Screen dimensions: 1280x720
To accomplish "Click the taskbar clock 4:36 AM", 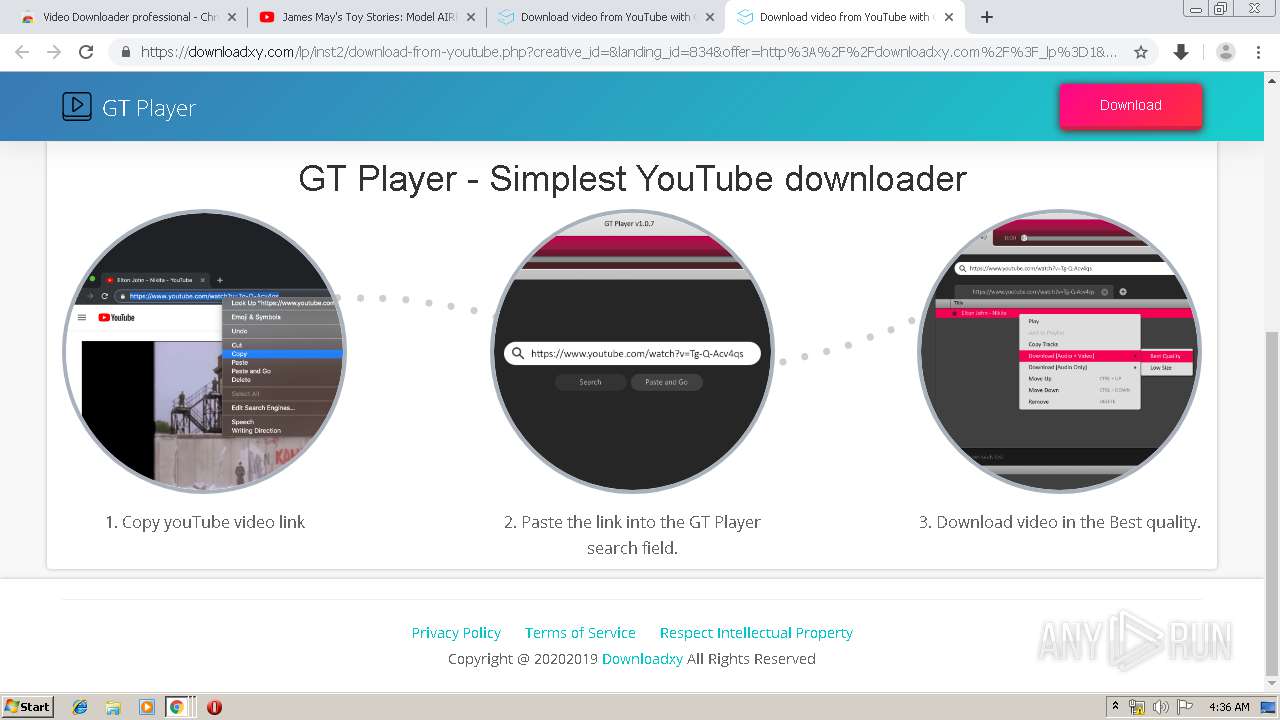I will coord(1229,707).
